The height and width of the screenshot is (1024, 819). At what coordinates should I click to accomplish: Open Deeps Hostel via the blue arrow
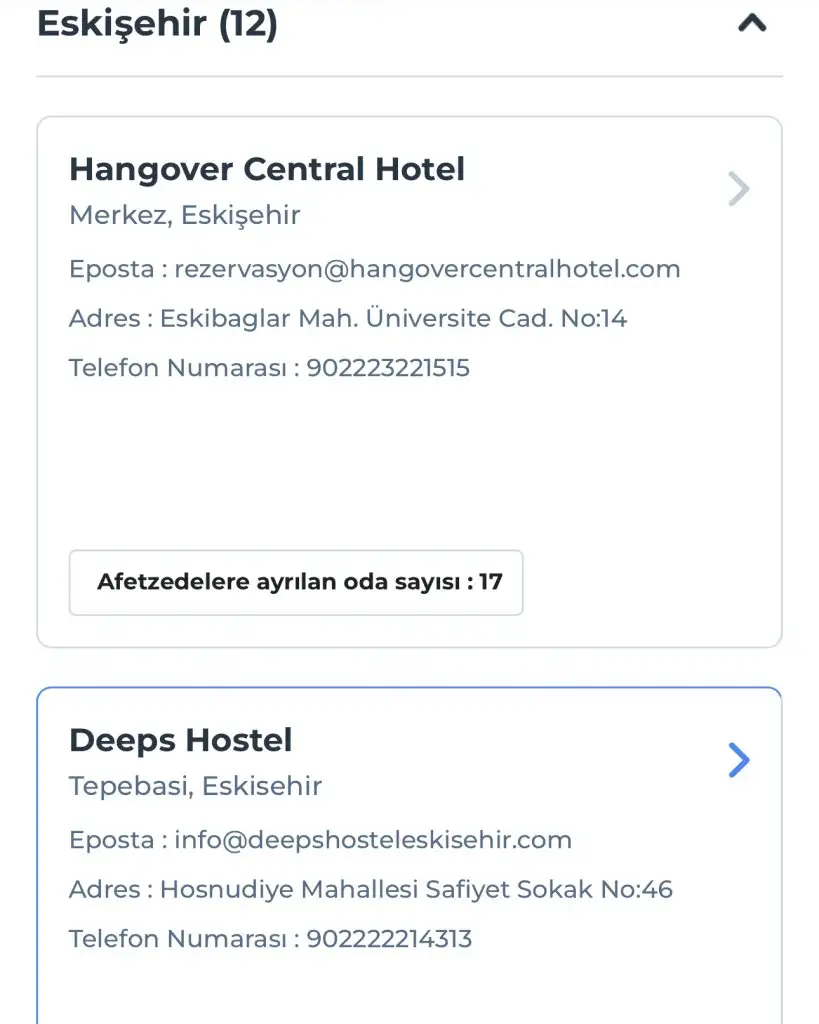click(738, 760)
